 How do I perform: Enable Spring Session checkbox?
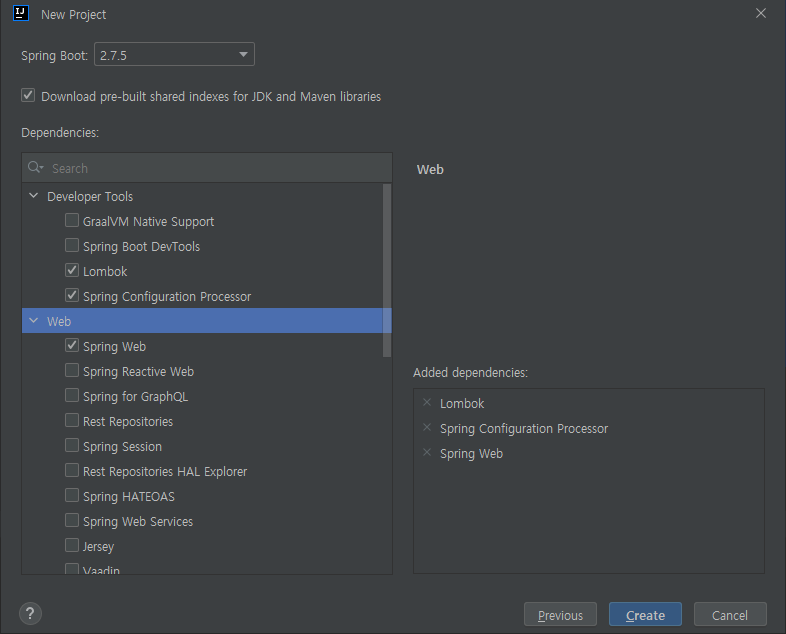click(72, 445)
